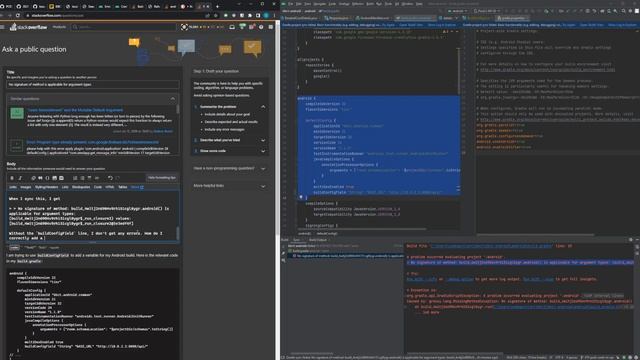
Task: Switch to Sync tab in Build panel
Action: (296, 240)
